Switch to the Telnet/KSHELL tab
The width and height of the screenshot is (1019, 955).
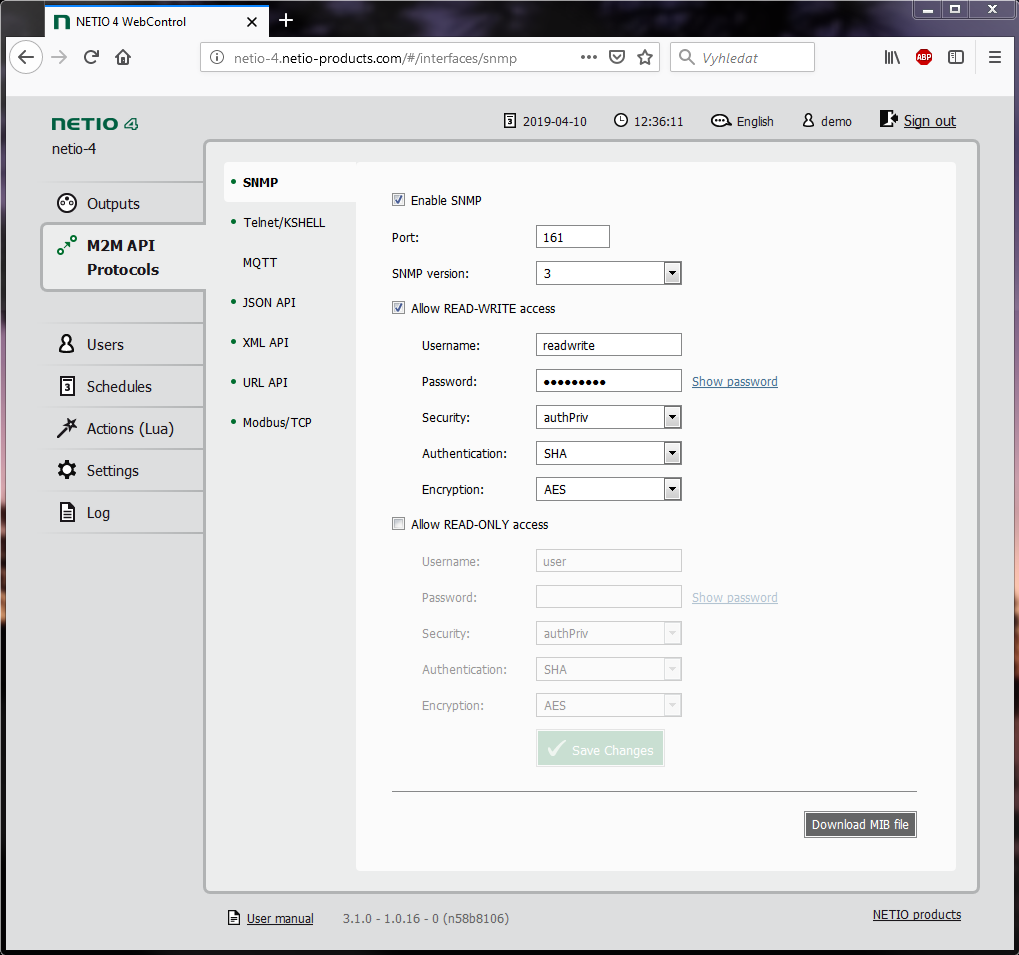click(284, 222)
